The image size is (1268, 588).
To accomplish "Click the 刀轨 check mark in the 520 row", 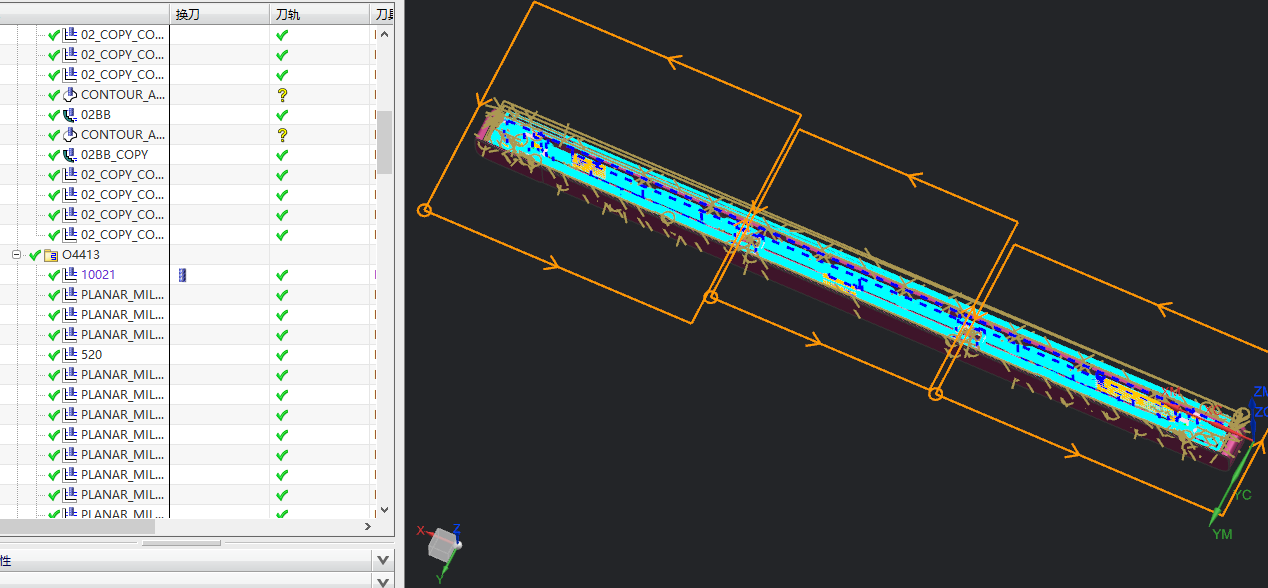I will (x=282, y=355).
